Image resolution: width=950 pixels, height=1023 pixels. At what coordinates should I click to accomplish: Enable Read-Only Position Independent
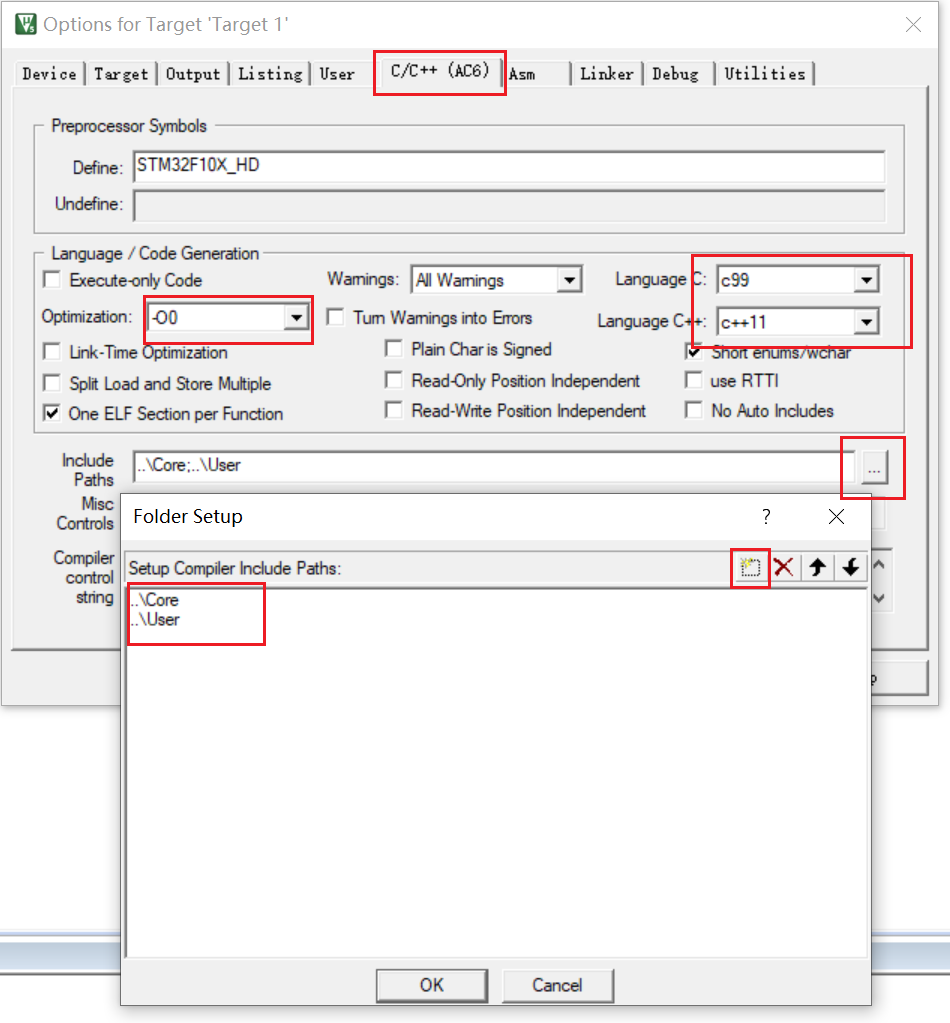click(x=393, y=380)
